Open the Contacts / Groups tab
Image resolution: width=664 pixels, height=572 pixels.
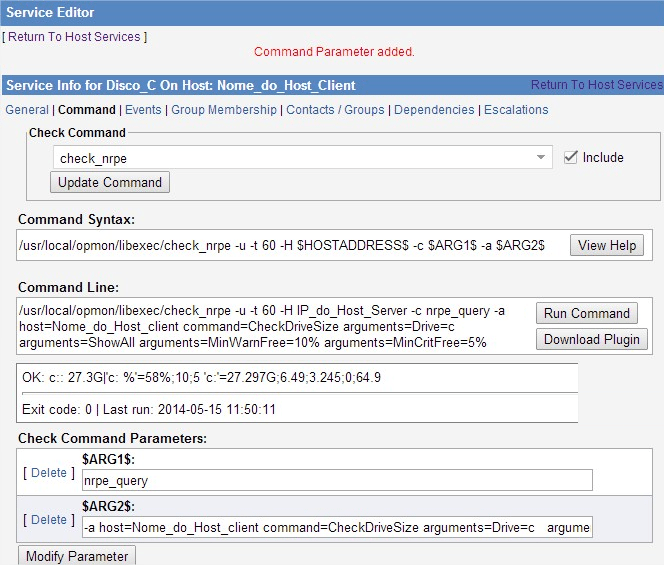click(335, 110)
